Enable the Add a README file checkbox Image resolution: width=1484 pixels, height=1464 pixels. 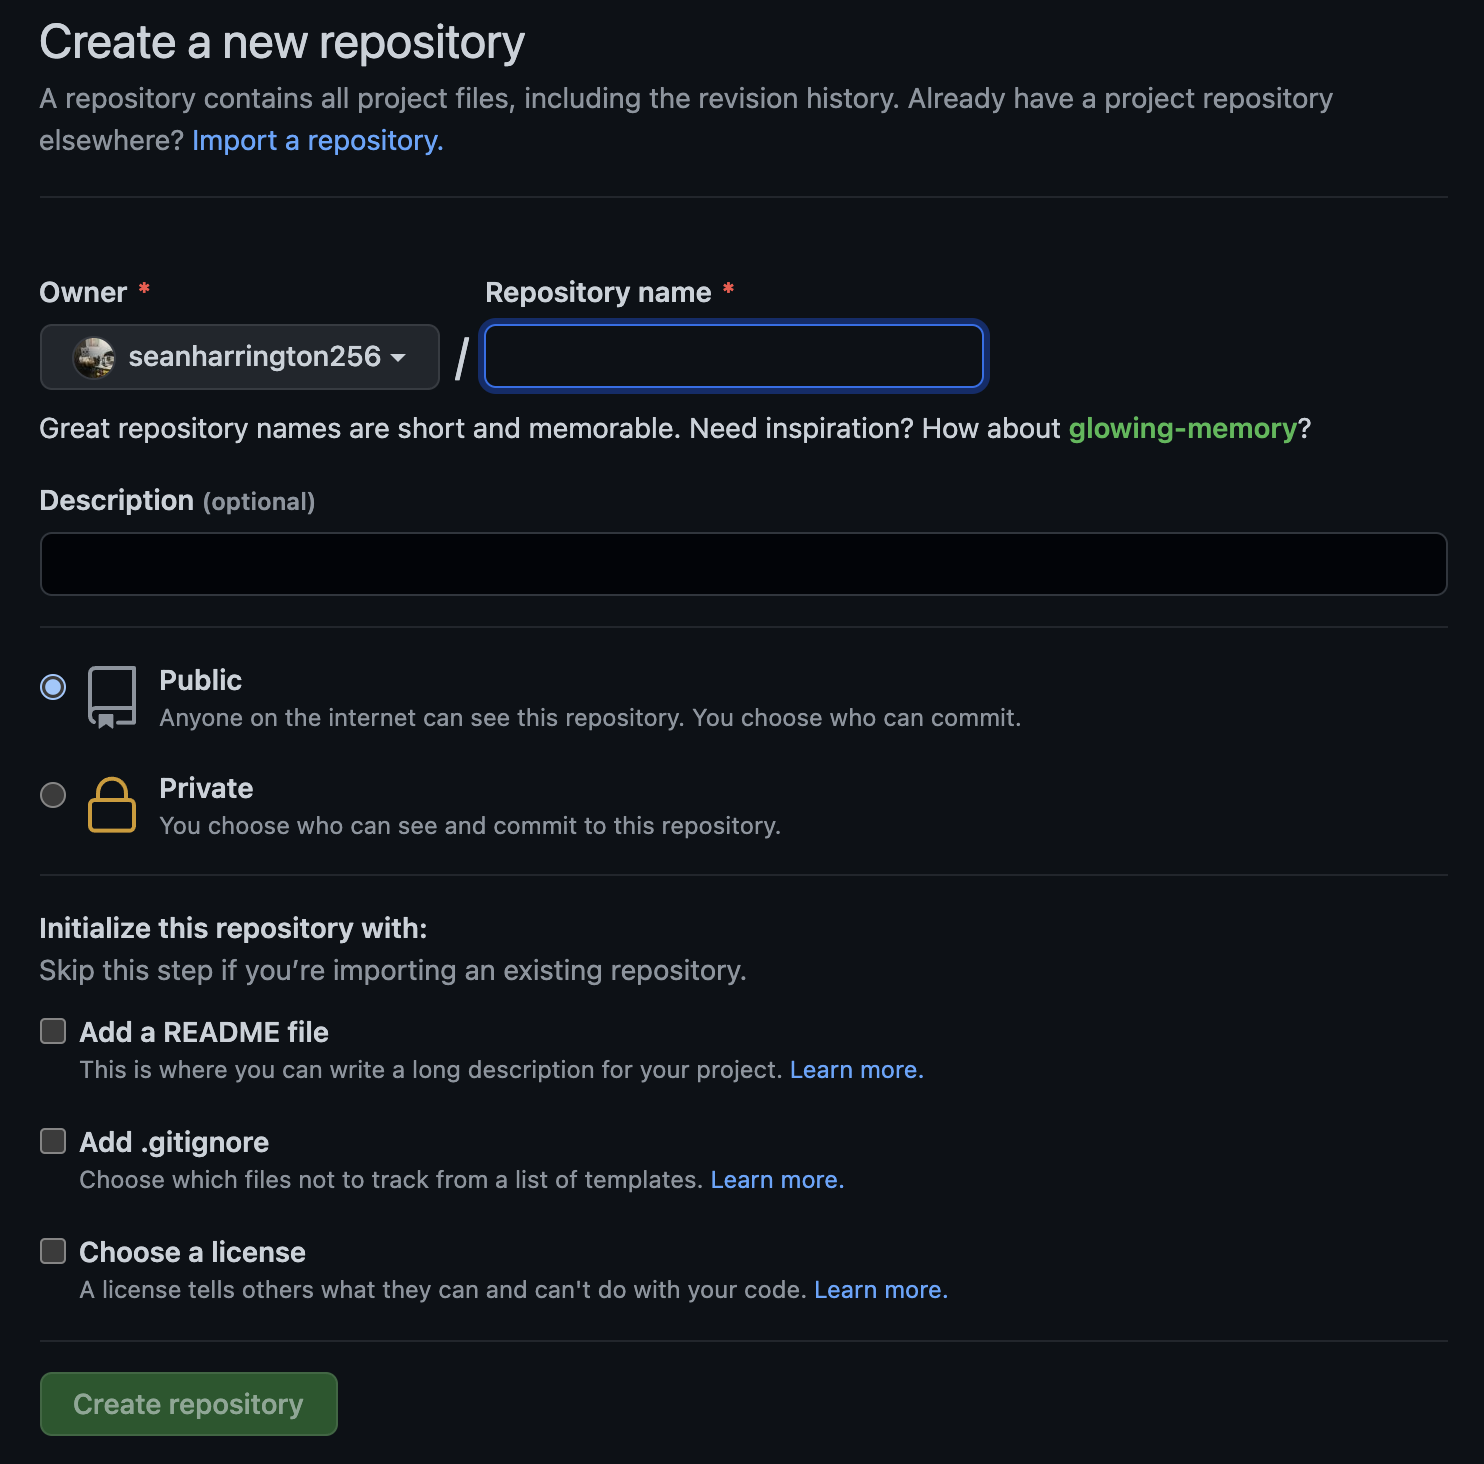[x=53, y=1031]
